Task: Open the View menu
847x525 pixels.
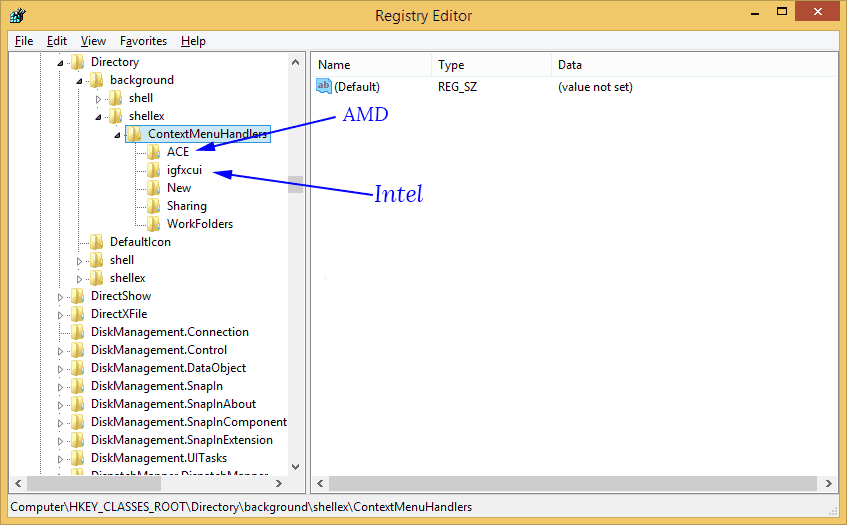Action: point(93,41)
